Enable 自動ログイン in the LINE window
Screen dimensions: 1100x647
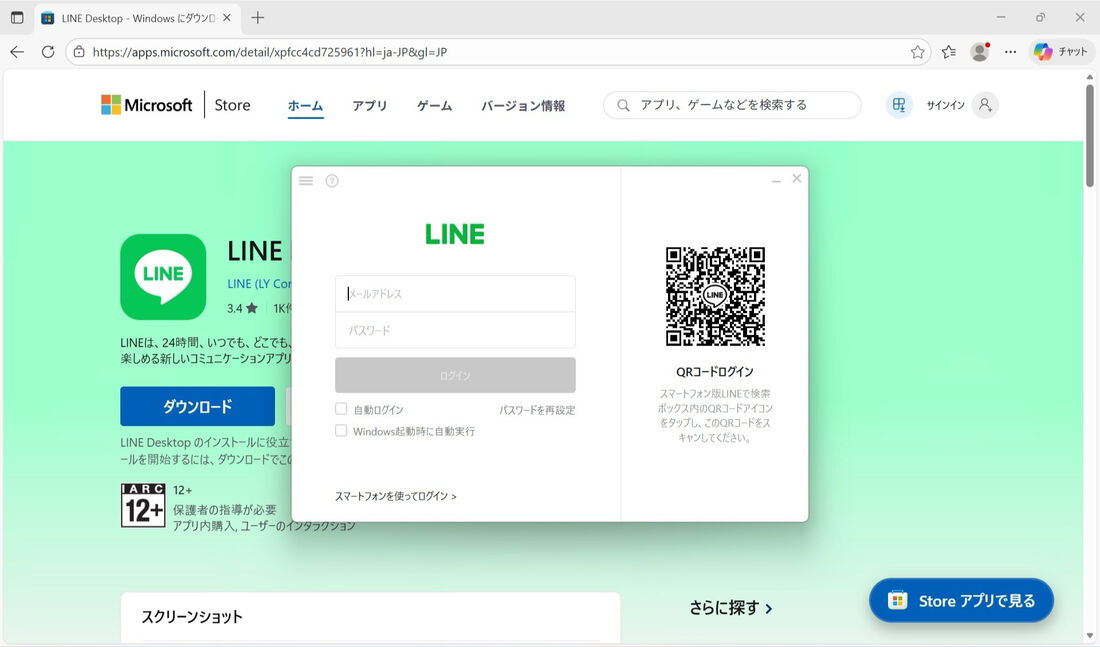[x=341, y=410]
